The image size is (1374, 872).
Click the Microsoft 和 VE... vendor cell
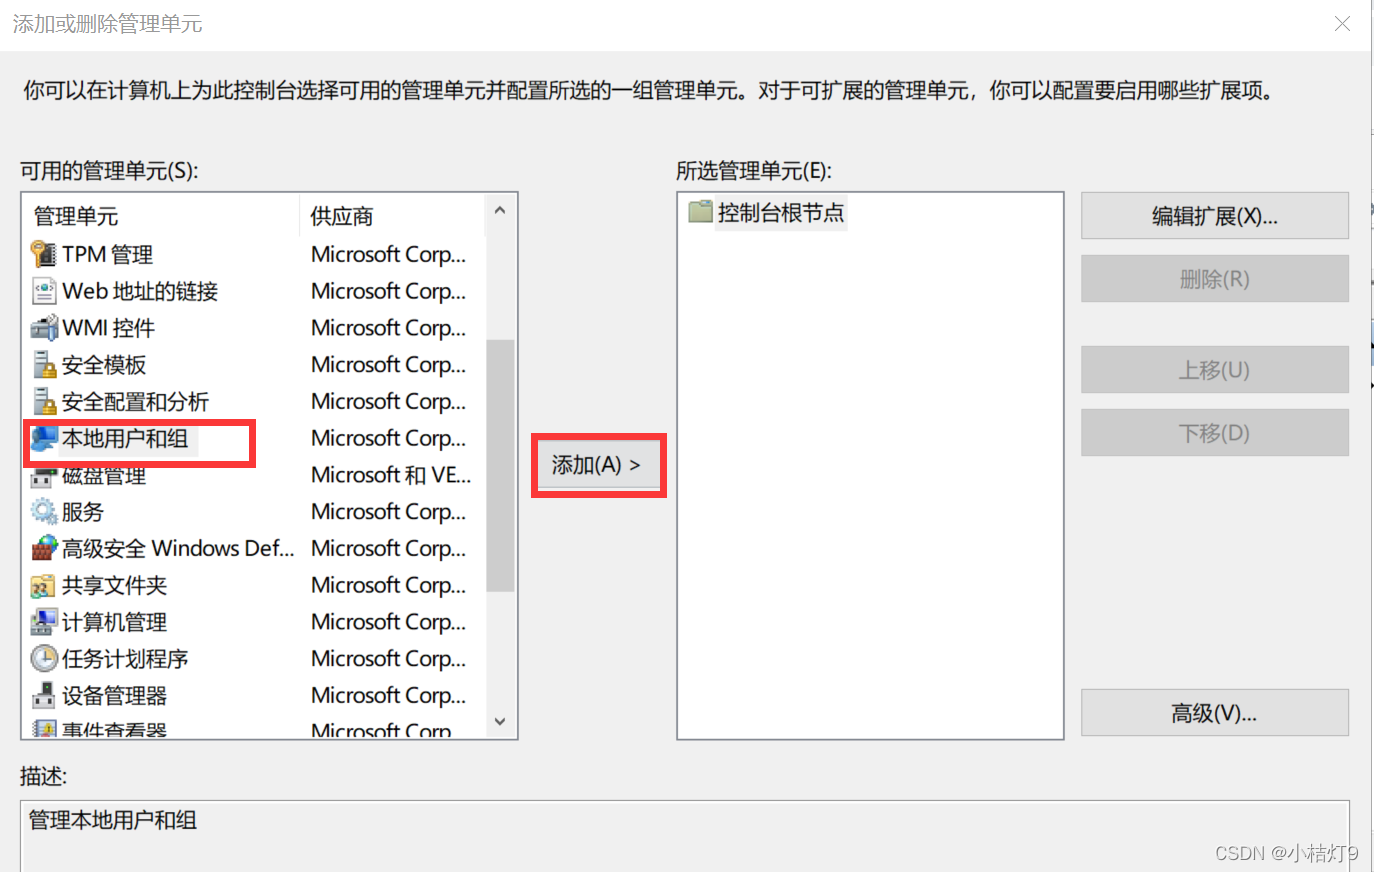click(391, 475)
